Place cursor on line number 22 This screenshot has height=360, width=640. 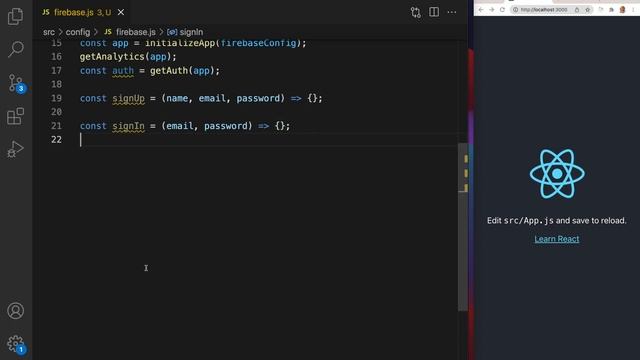pyautogui.click(x=56, y=140)
